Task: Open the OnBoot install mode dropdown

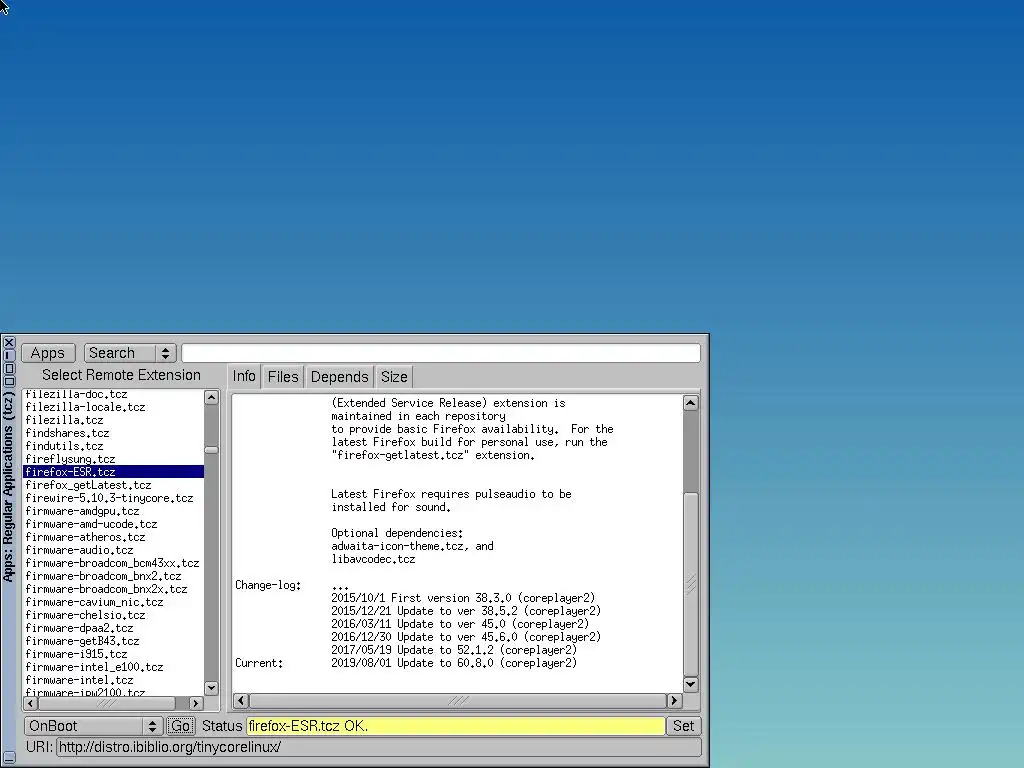Action: coord(93,726)
